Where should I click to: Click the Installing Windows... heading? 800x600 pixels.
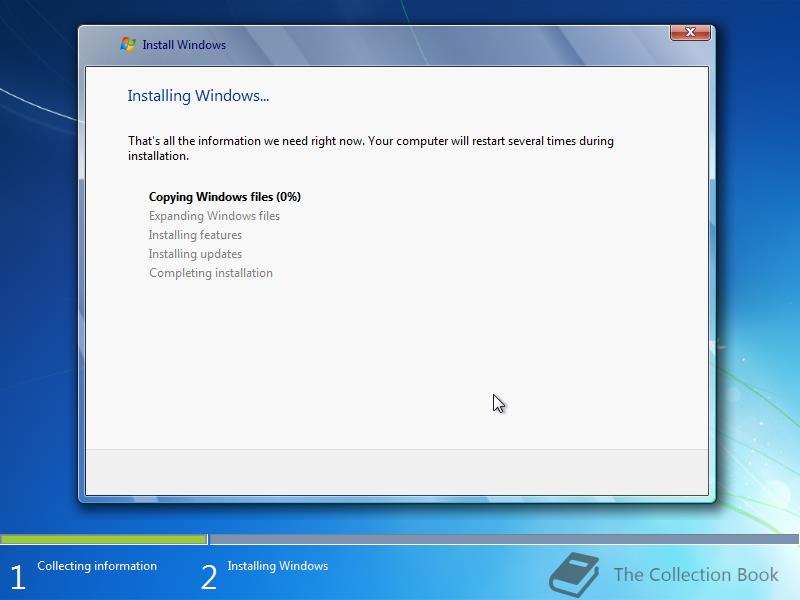198,96
